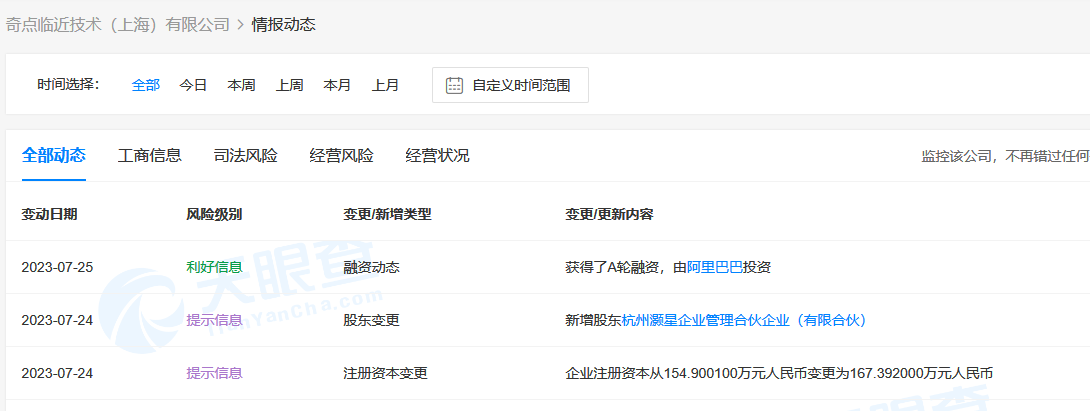
Task: Select 本周 time filter
Action: pyautogui.click(x=241, y=86)
